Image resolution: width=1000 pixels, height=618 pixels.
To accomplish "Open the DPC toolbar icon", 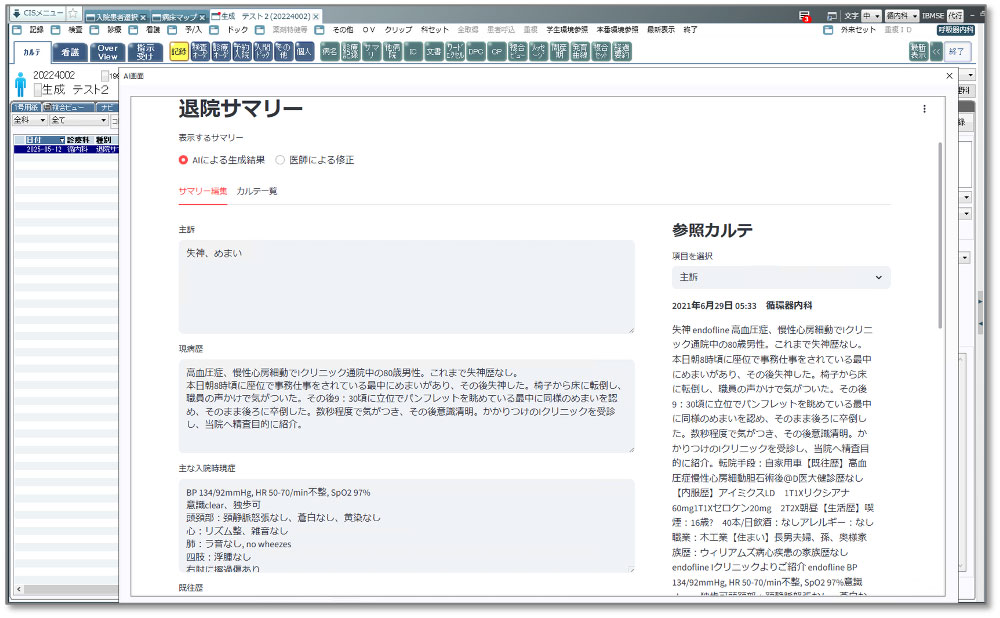I will (475, 52).
